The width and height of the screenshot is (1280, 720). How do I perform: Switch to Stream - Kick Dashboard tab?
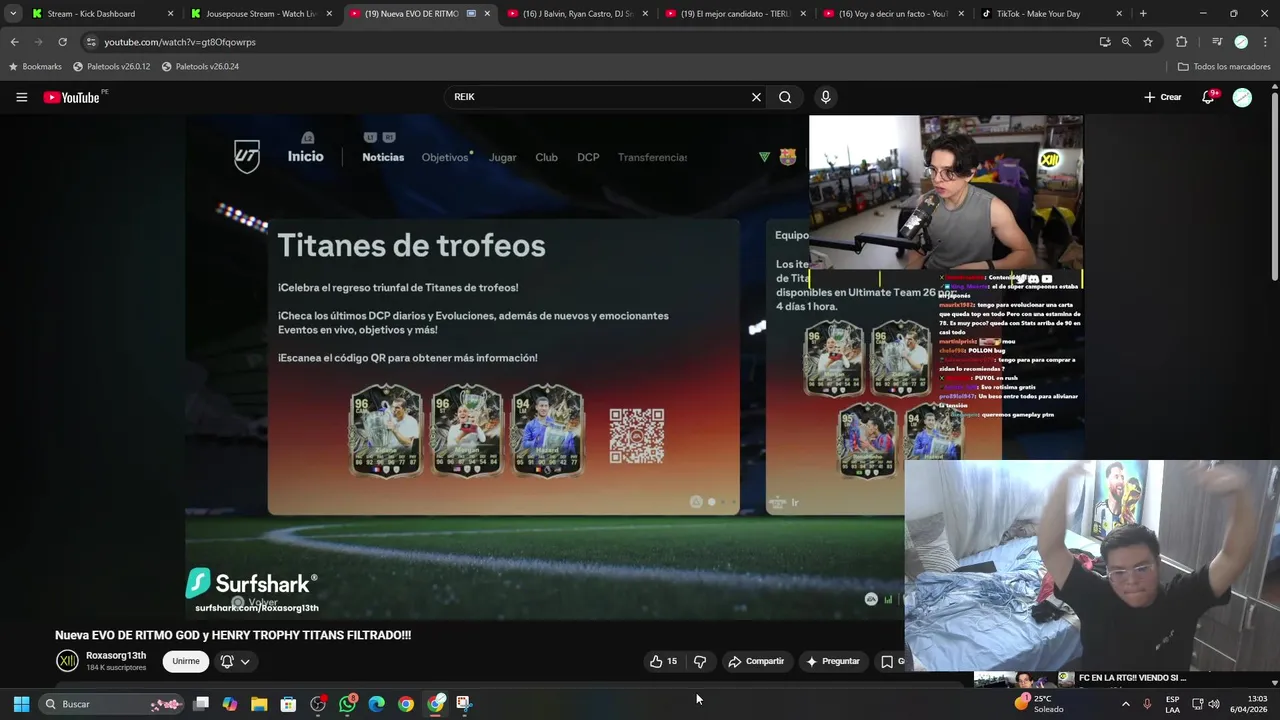click(101, 14)
